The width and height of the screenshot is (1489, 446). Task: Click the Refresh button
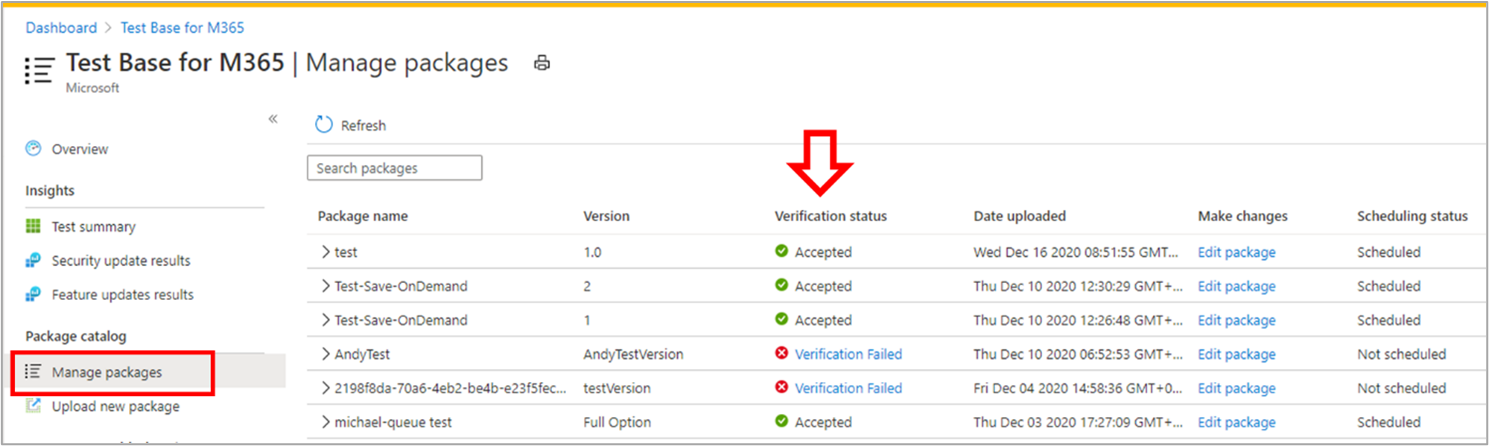pyautogui.click(x=351, y=125)
